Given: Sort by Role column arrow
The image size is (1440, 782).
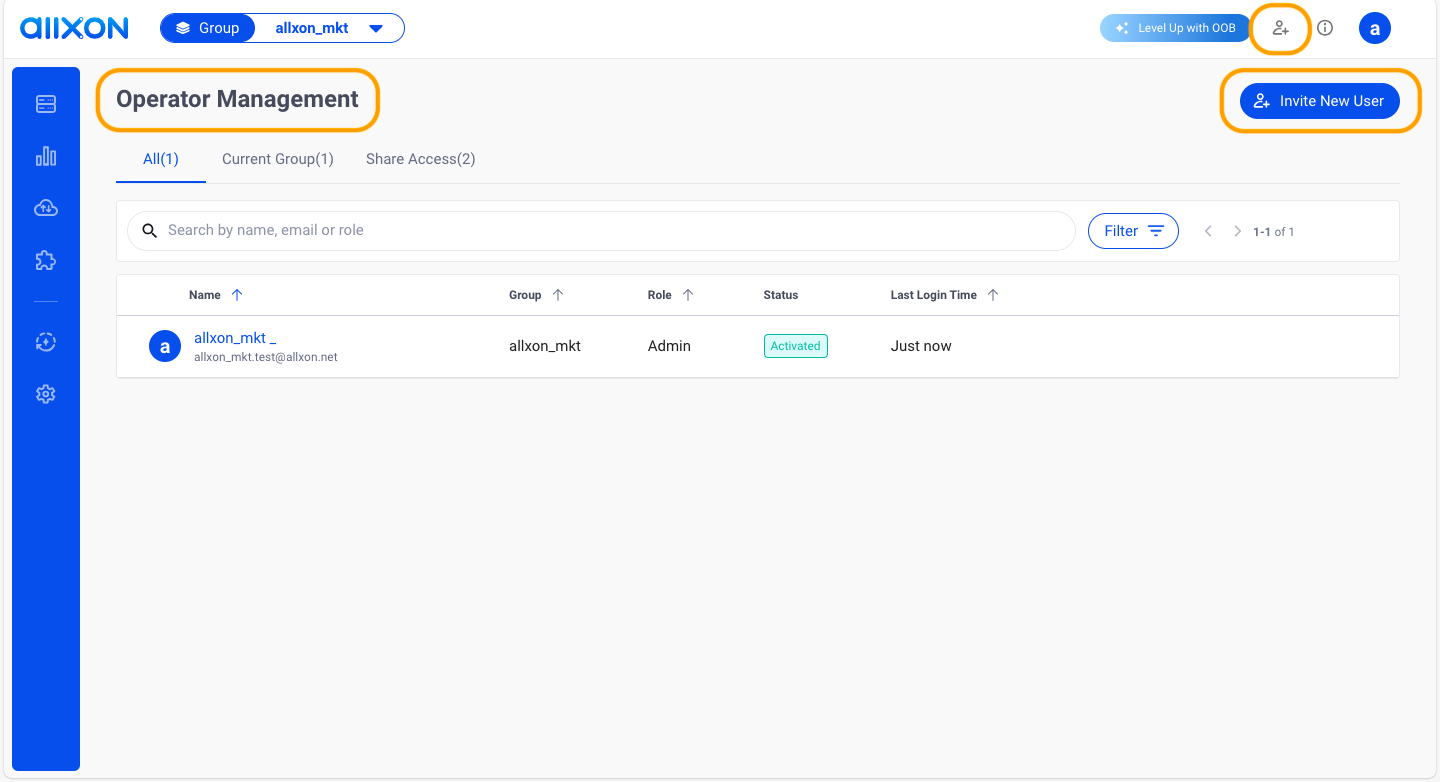Looking at the screenshot, I should coord(688,295).
